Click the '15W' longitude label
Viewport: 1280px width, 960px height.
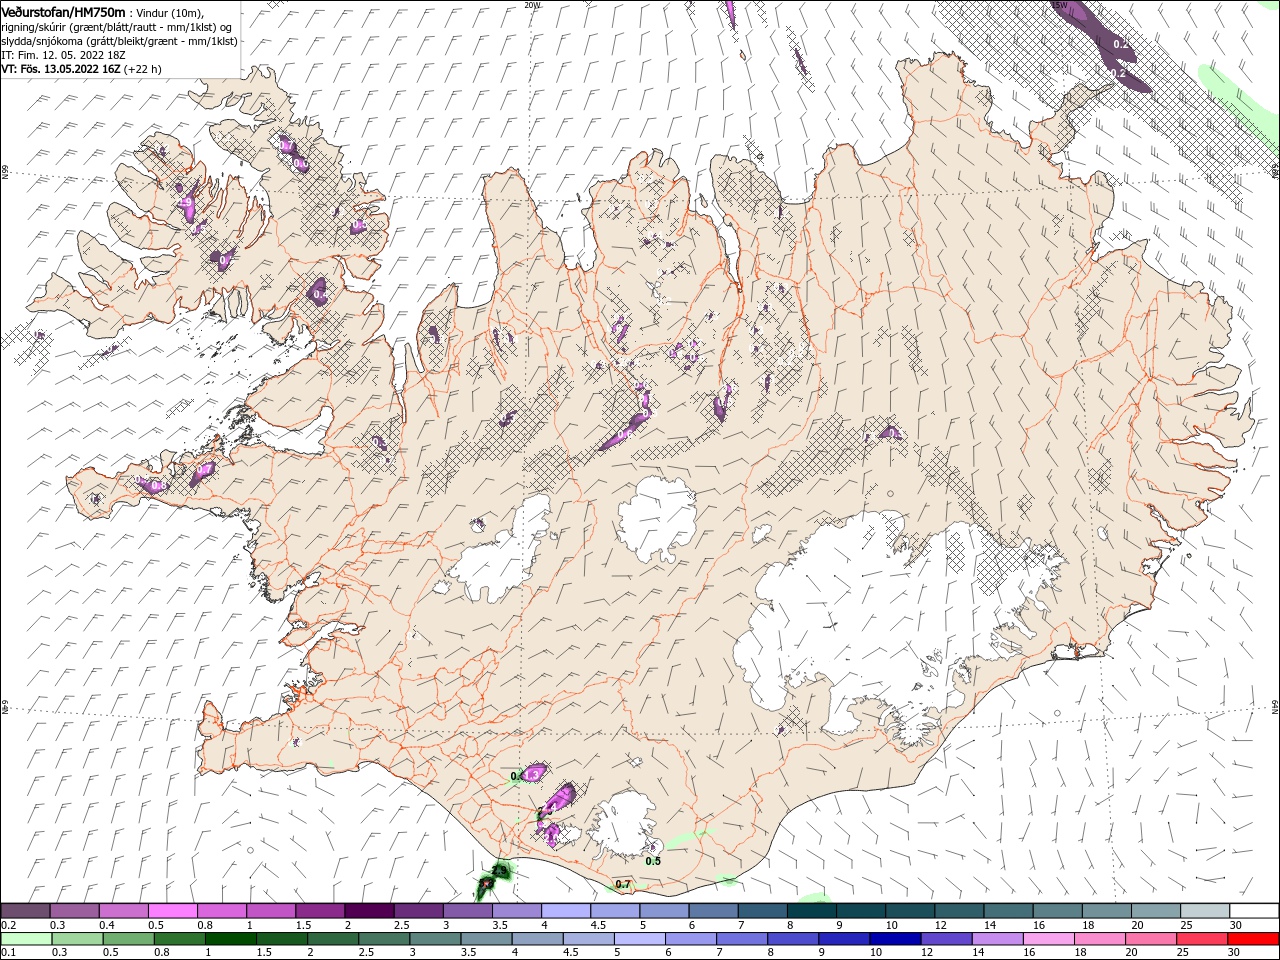1059,5
